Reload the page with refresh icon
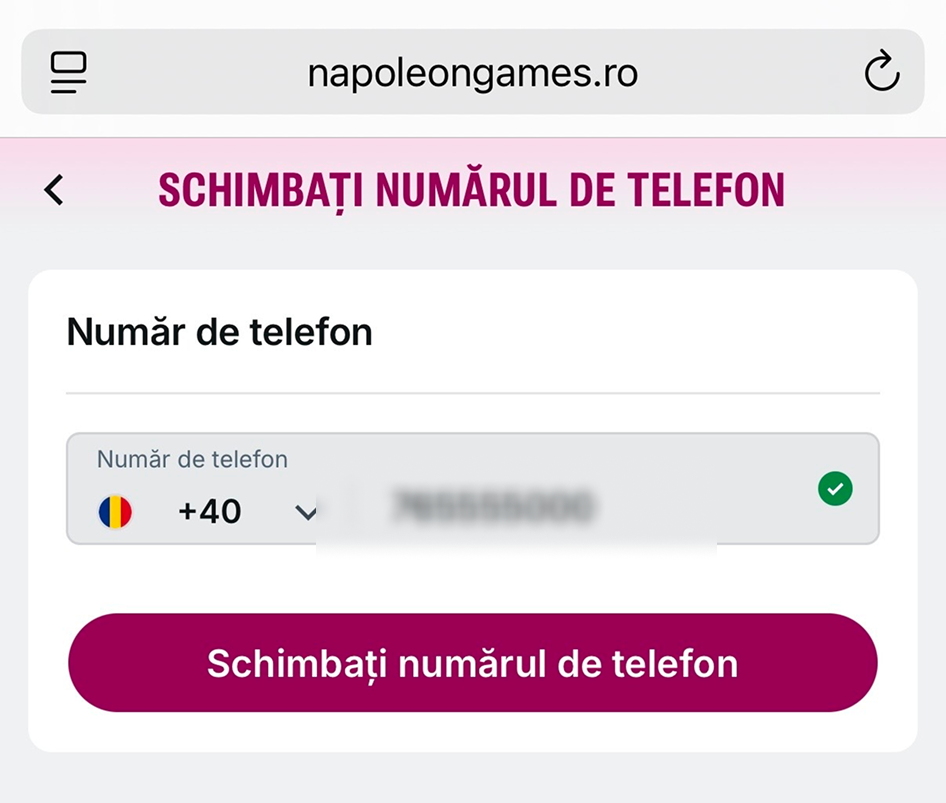946x803 pixels. (881, 71)
